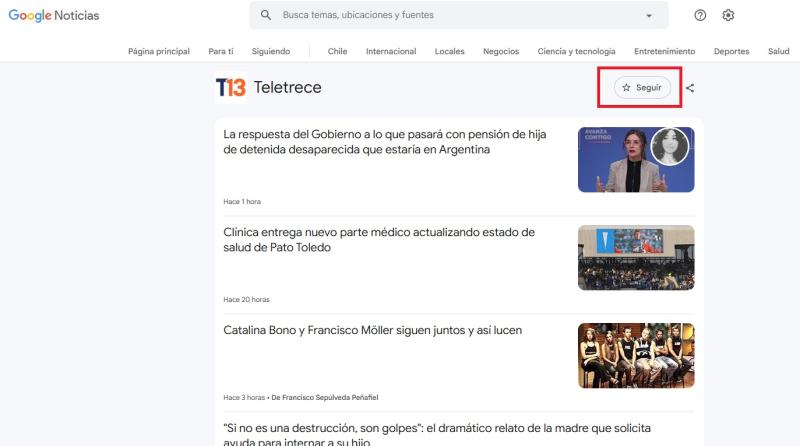The image size is (800, 446).
Task: Open the 'Si no es una destrucción' article
Action: 437,434
